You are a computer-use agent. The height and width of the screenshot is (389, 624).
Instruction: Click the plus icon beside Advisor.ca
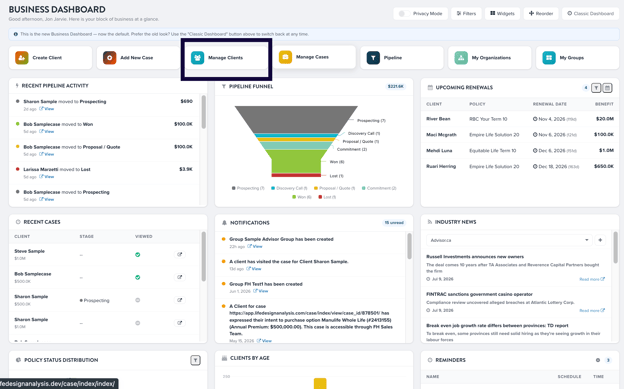point(600,240)
